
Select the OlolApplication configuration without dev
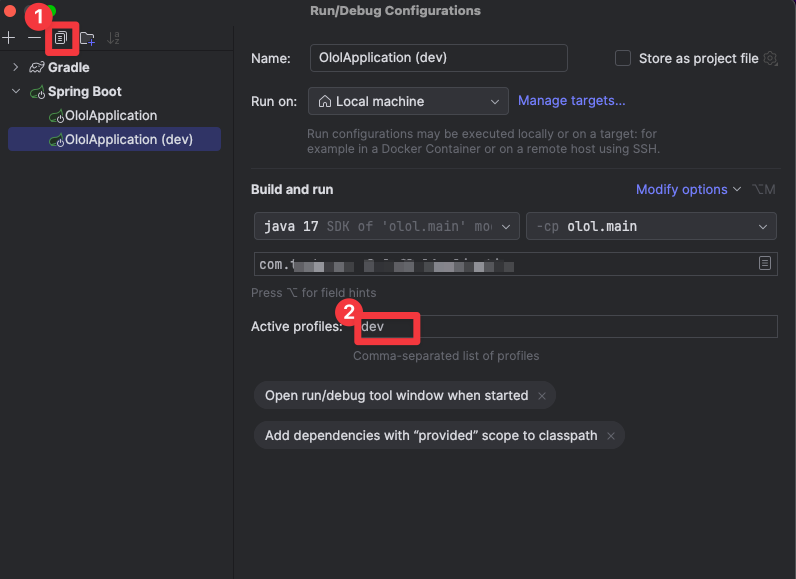[x=110, y=115]
